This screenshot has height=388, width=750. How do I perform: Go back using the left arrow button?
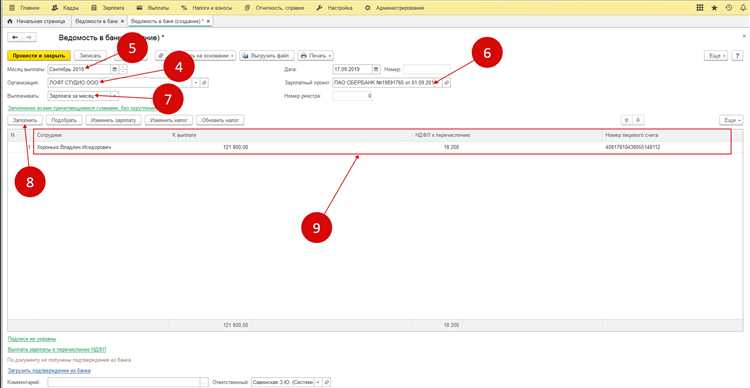[15, 38]
